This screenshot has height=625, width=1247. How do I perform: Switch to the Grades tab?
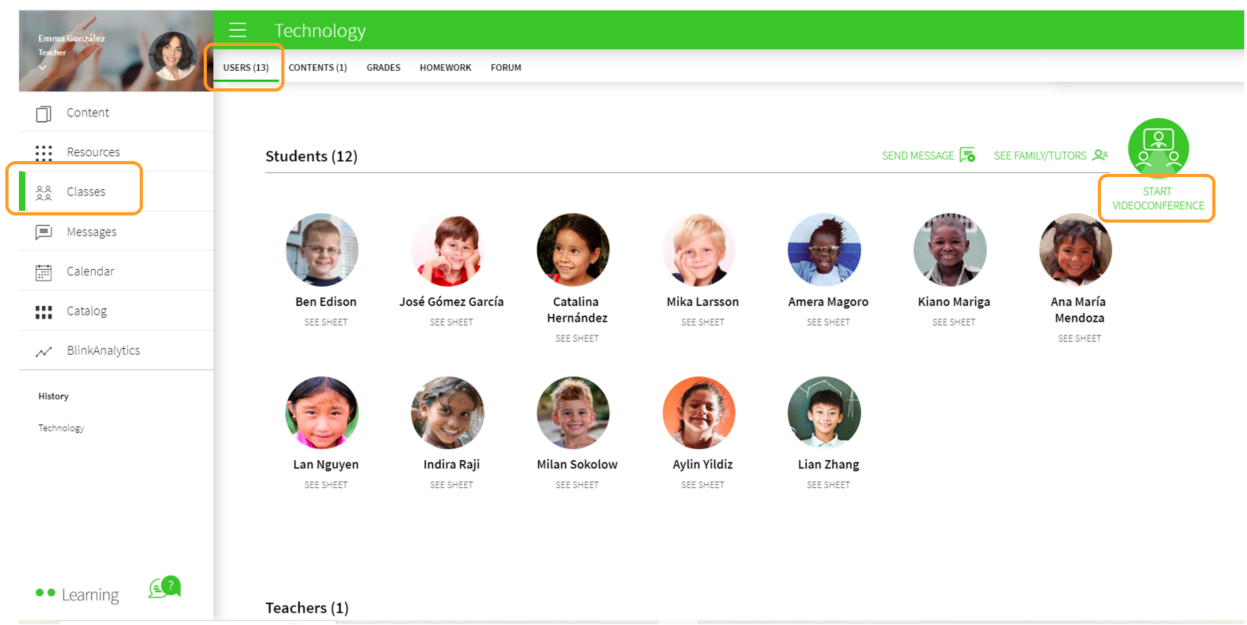[x=383, y=68]
